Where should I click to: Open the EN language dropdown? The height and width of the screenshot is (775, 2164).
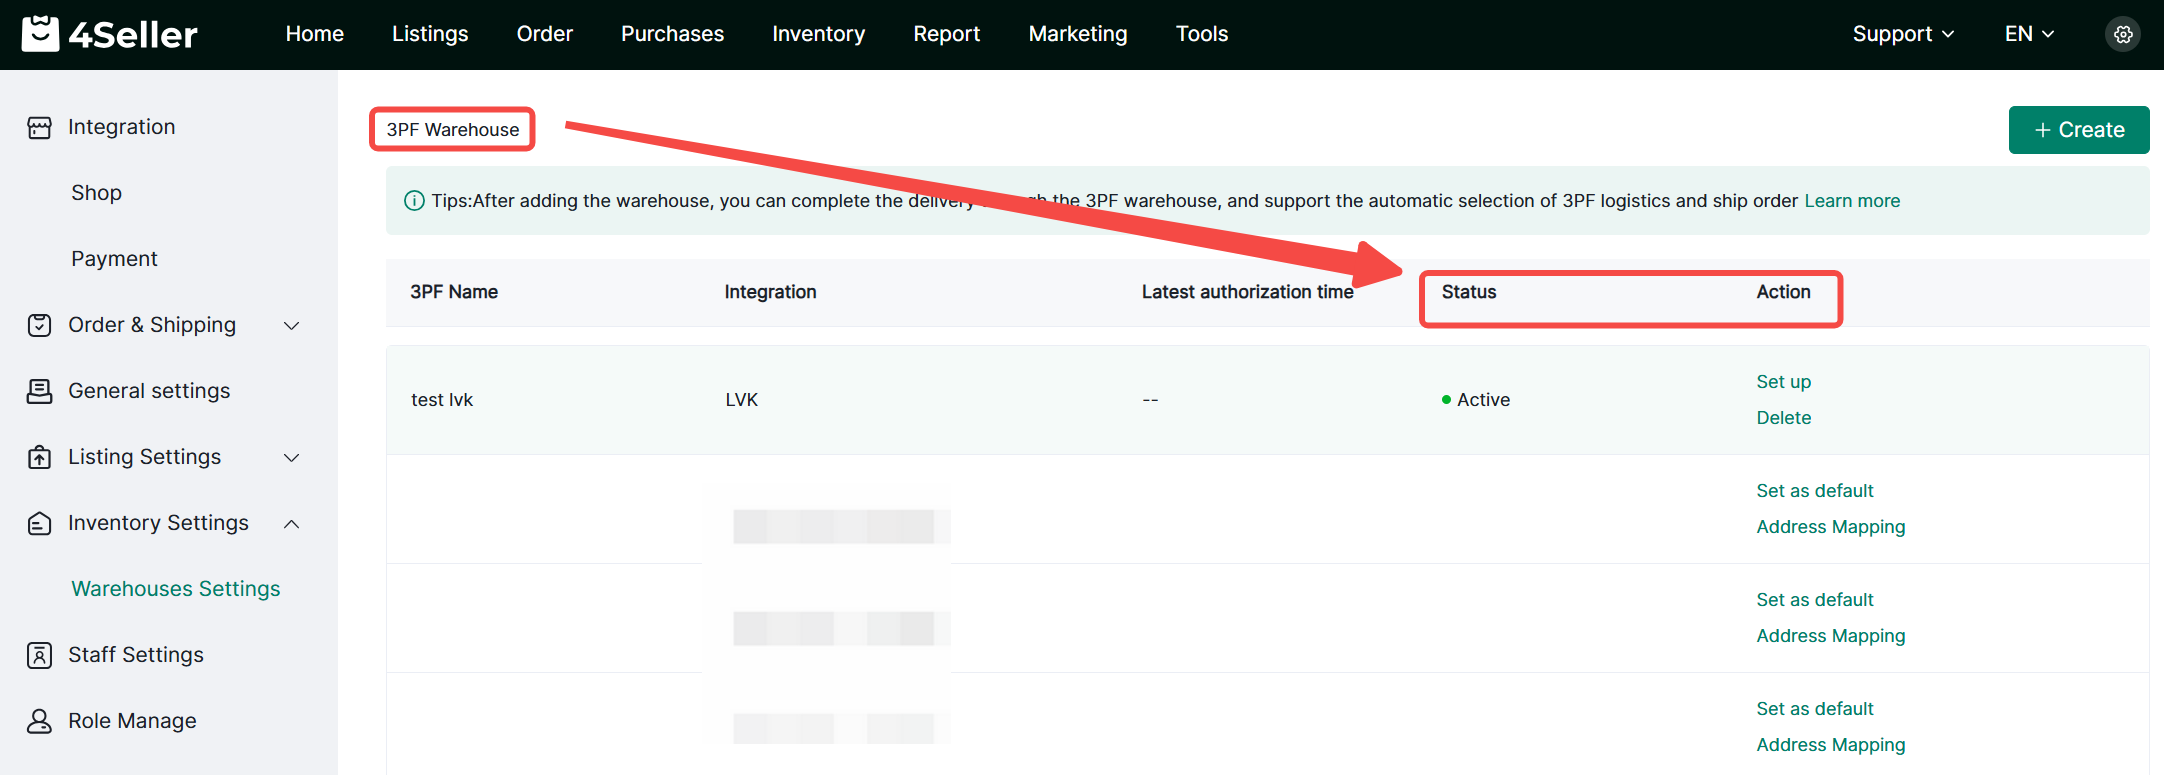pos(2029,34)
